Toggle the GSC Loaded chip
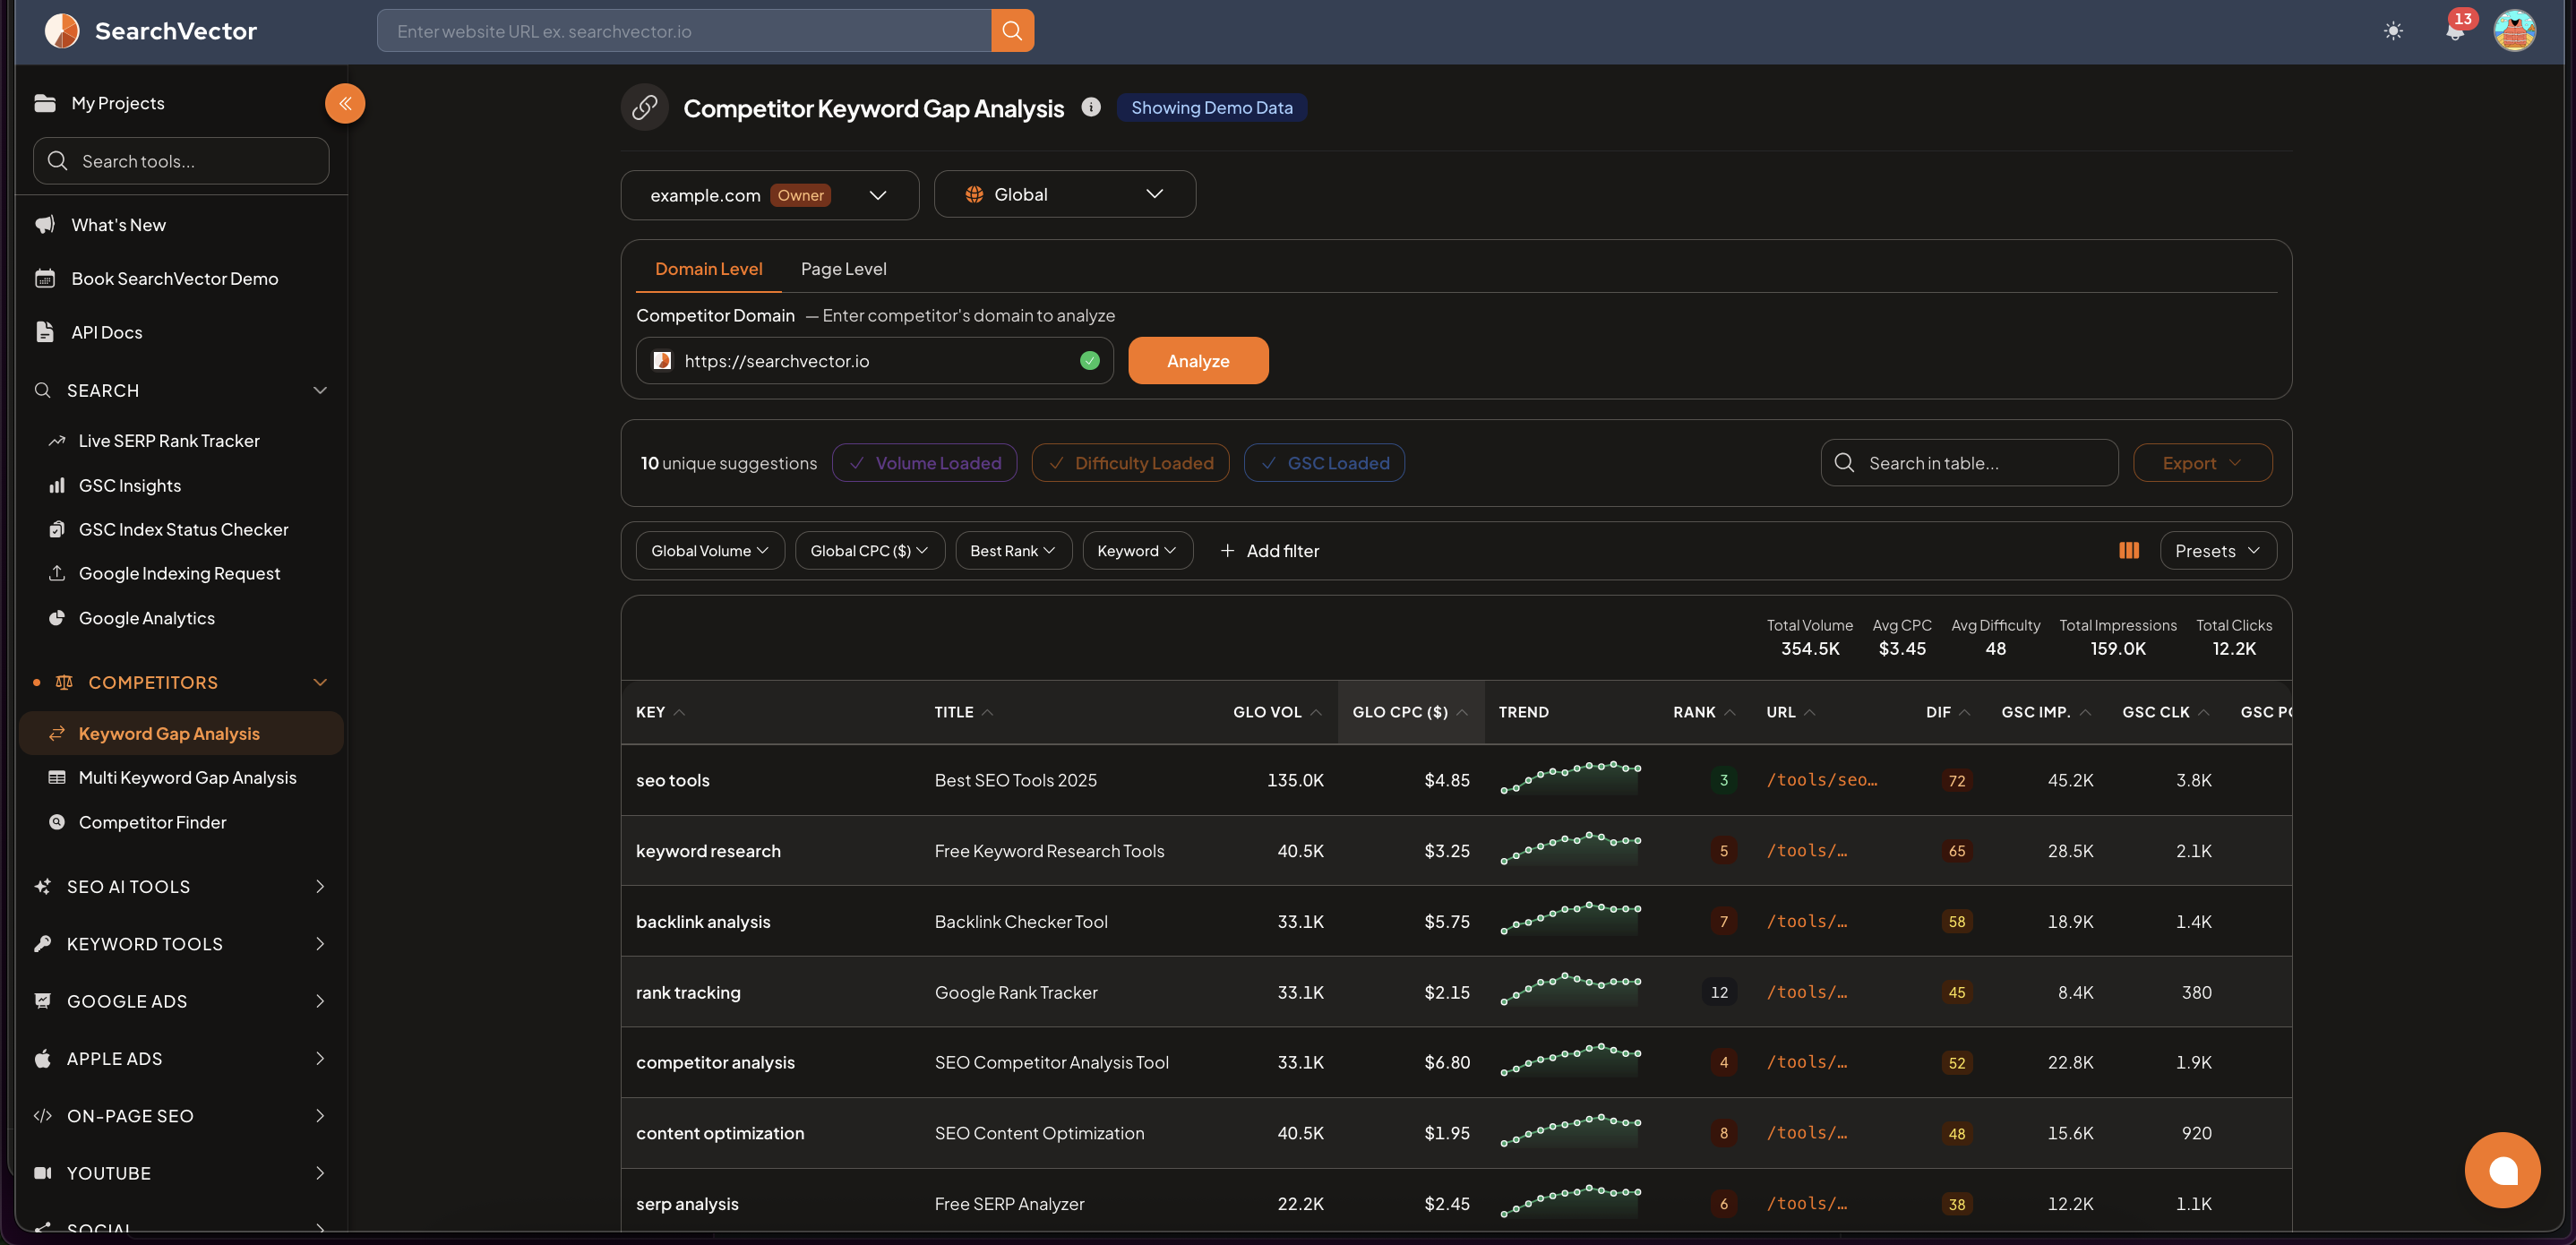 pyautogui.click(x=1324, y=463)
